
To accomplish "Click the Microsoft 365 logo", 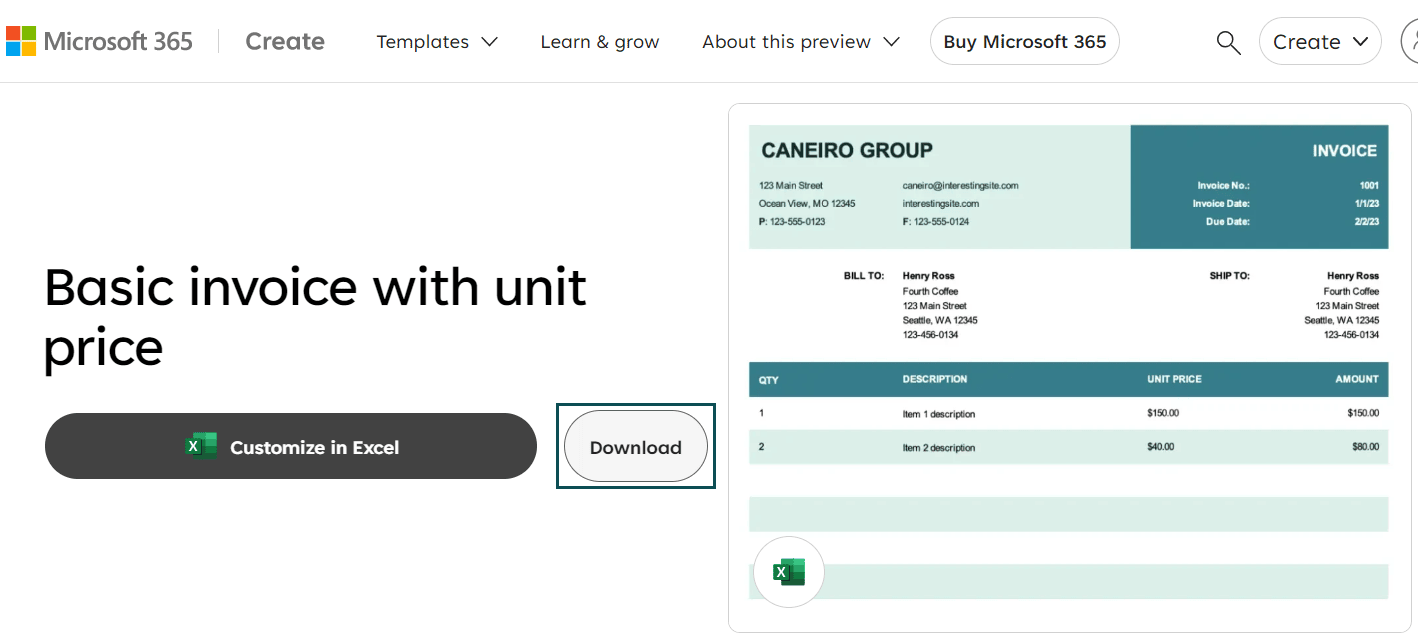I will [x=99, y=41].
